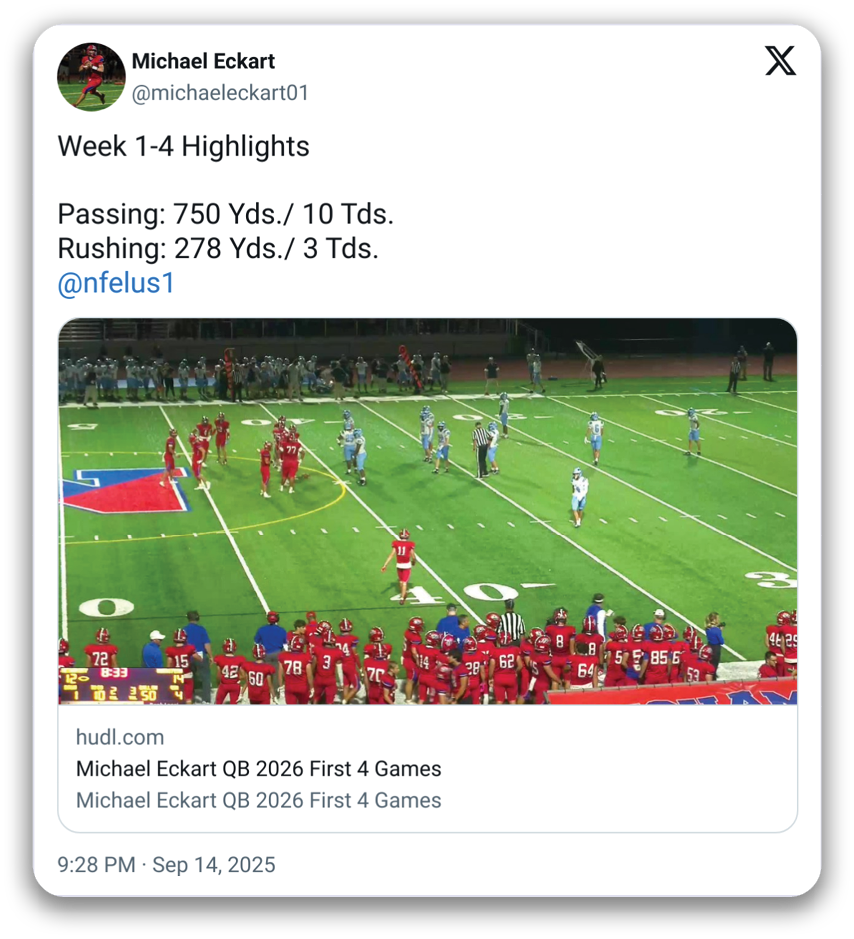Click the gray link card description line
The image size is (854, 939).
(x=259, y=800)
